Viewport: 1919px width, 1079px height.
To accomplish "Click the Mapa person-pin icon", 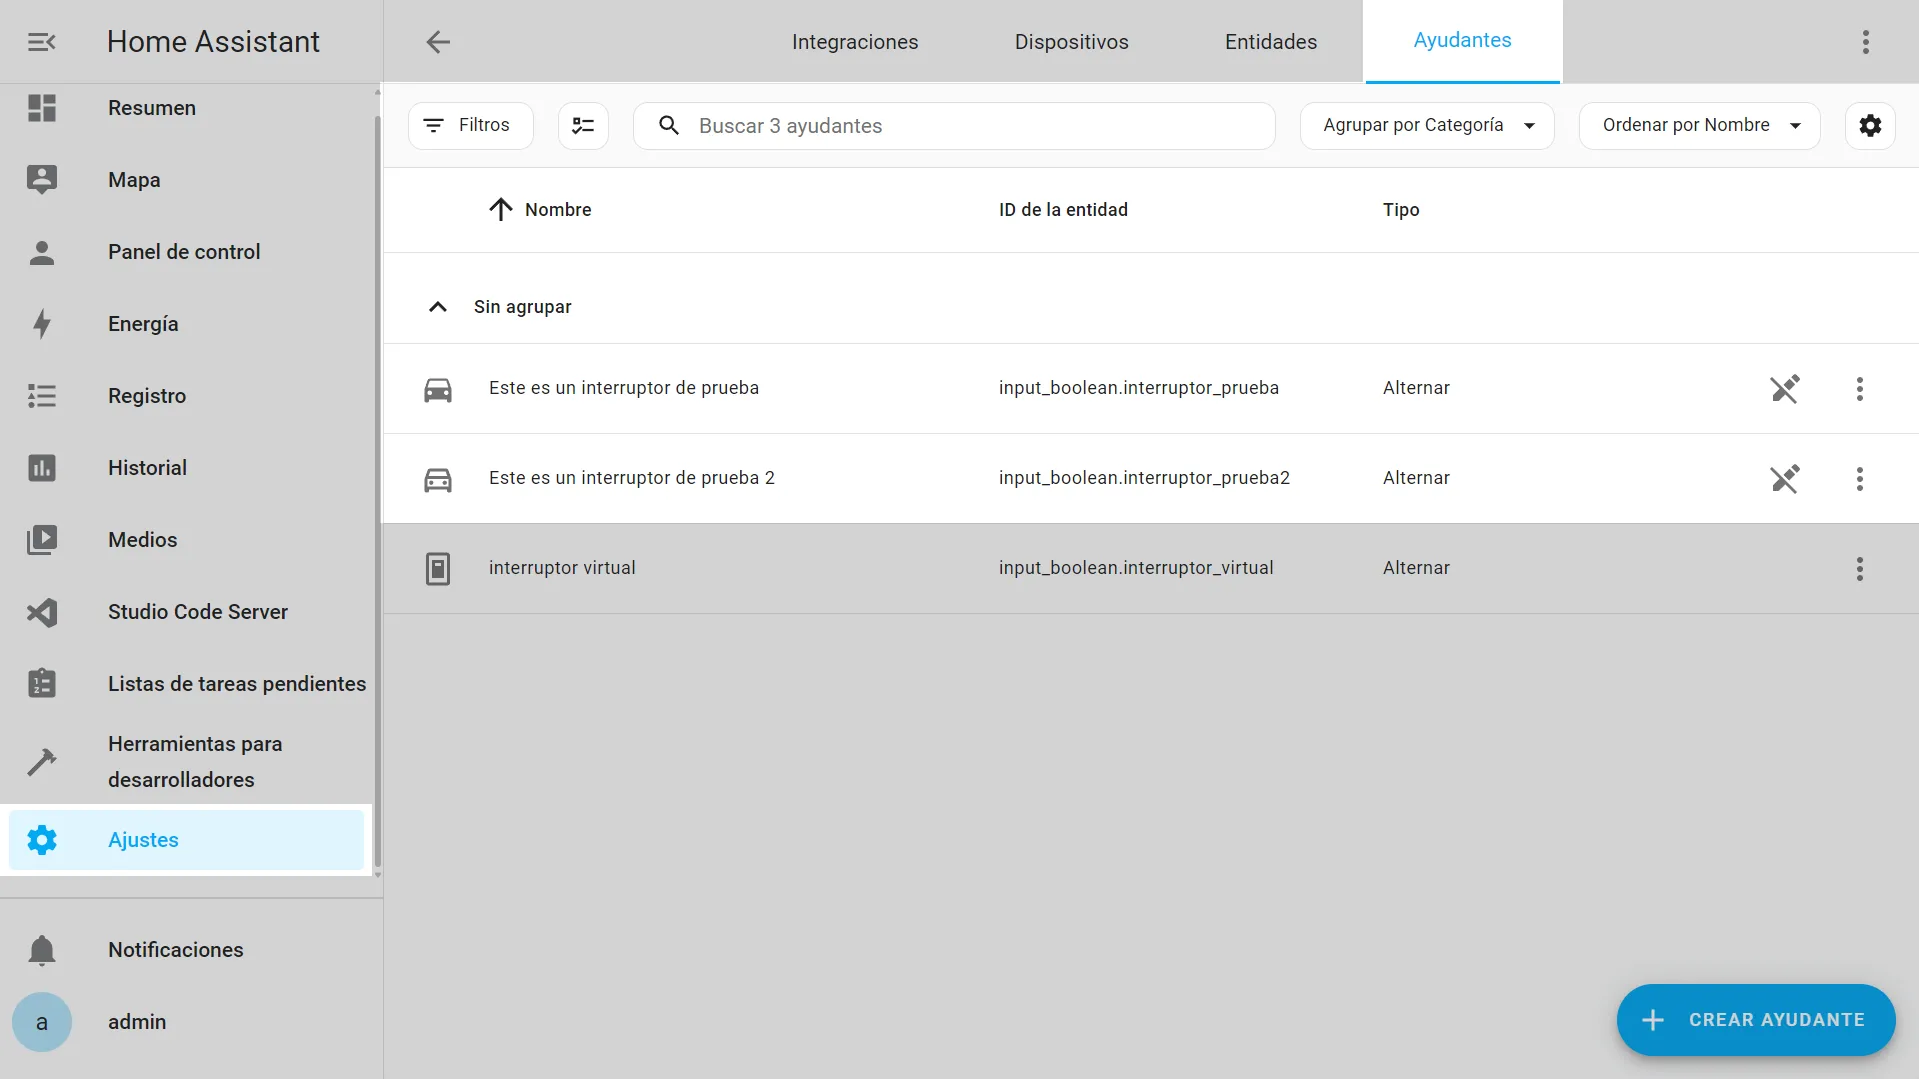I will coord(42,180).
